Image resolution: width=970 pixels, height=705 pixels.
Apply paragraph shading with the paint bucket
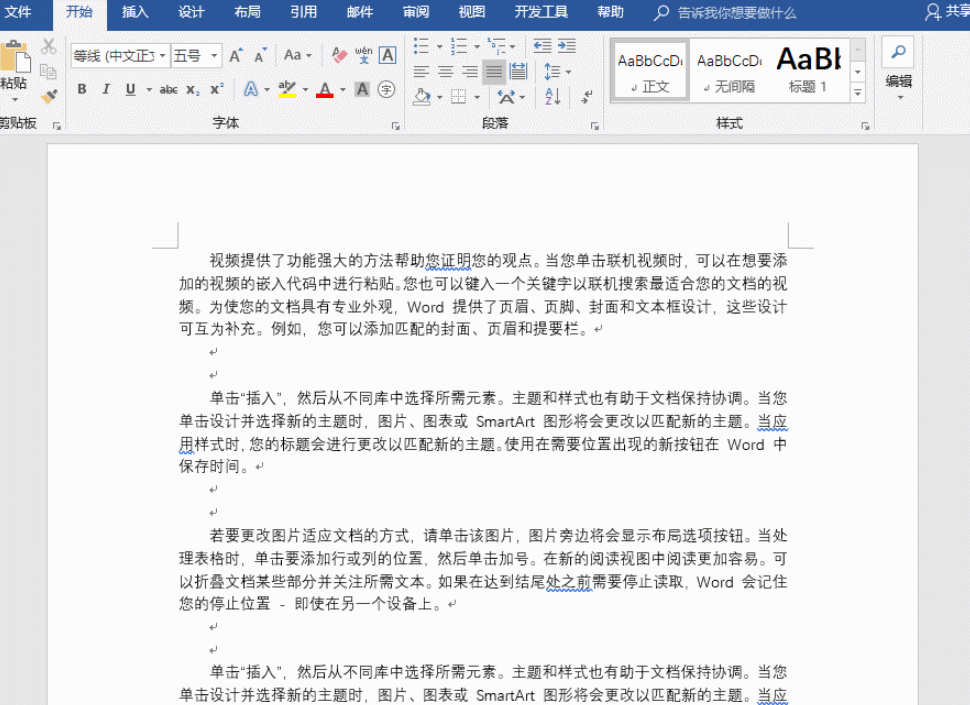422,96
